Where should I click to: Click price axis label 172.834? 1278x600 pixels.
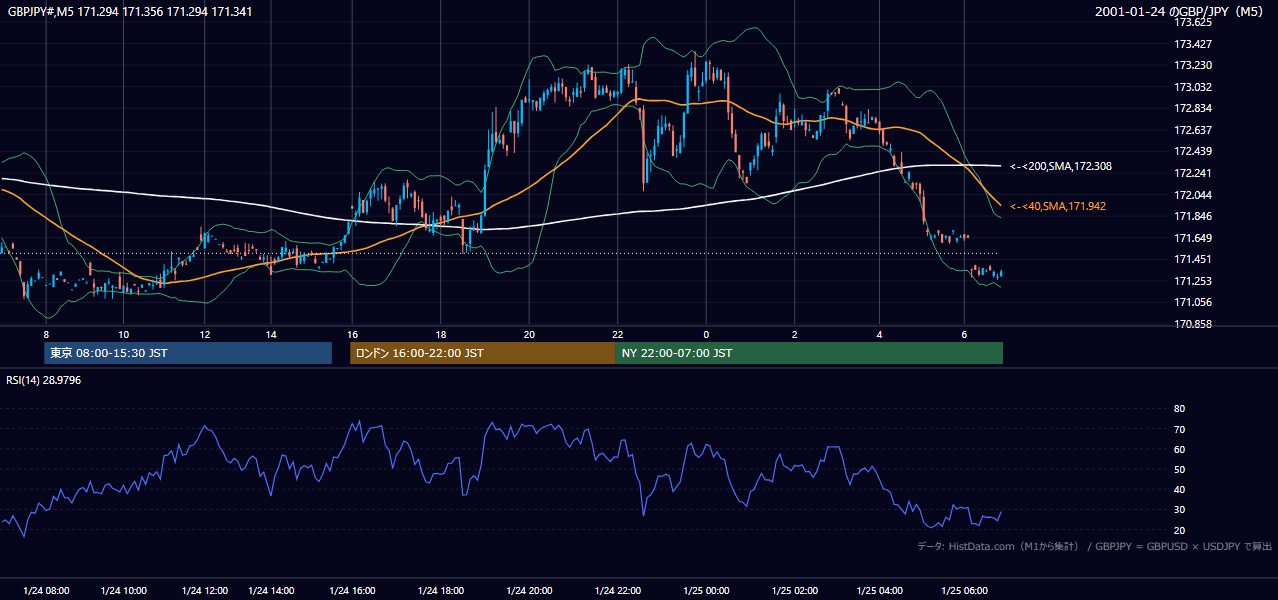[1192, 108]
